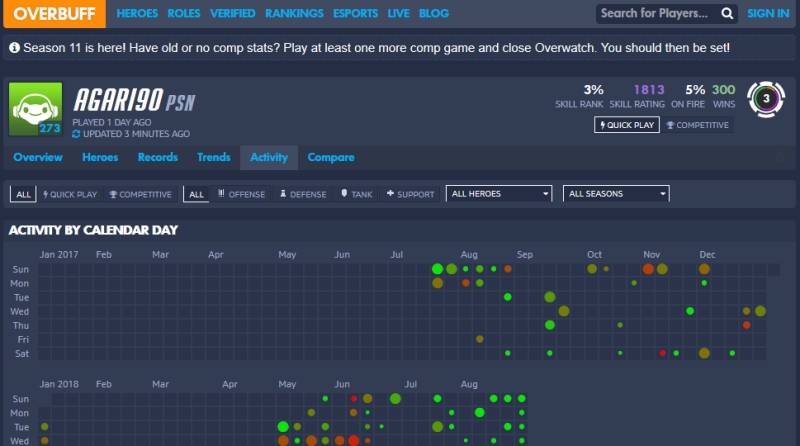Click the level 3 rank badge icon

click(x=765, y=99)
